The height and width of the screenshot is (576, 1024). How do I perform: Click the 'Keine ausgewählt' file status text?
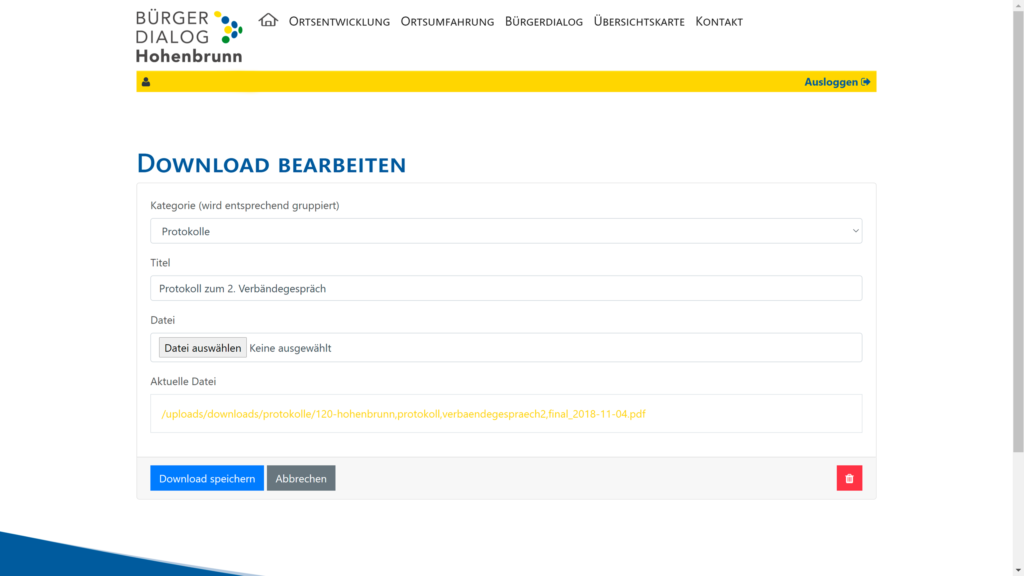pyautogui.click(x=290, y=348)
